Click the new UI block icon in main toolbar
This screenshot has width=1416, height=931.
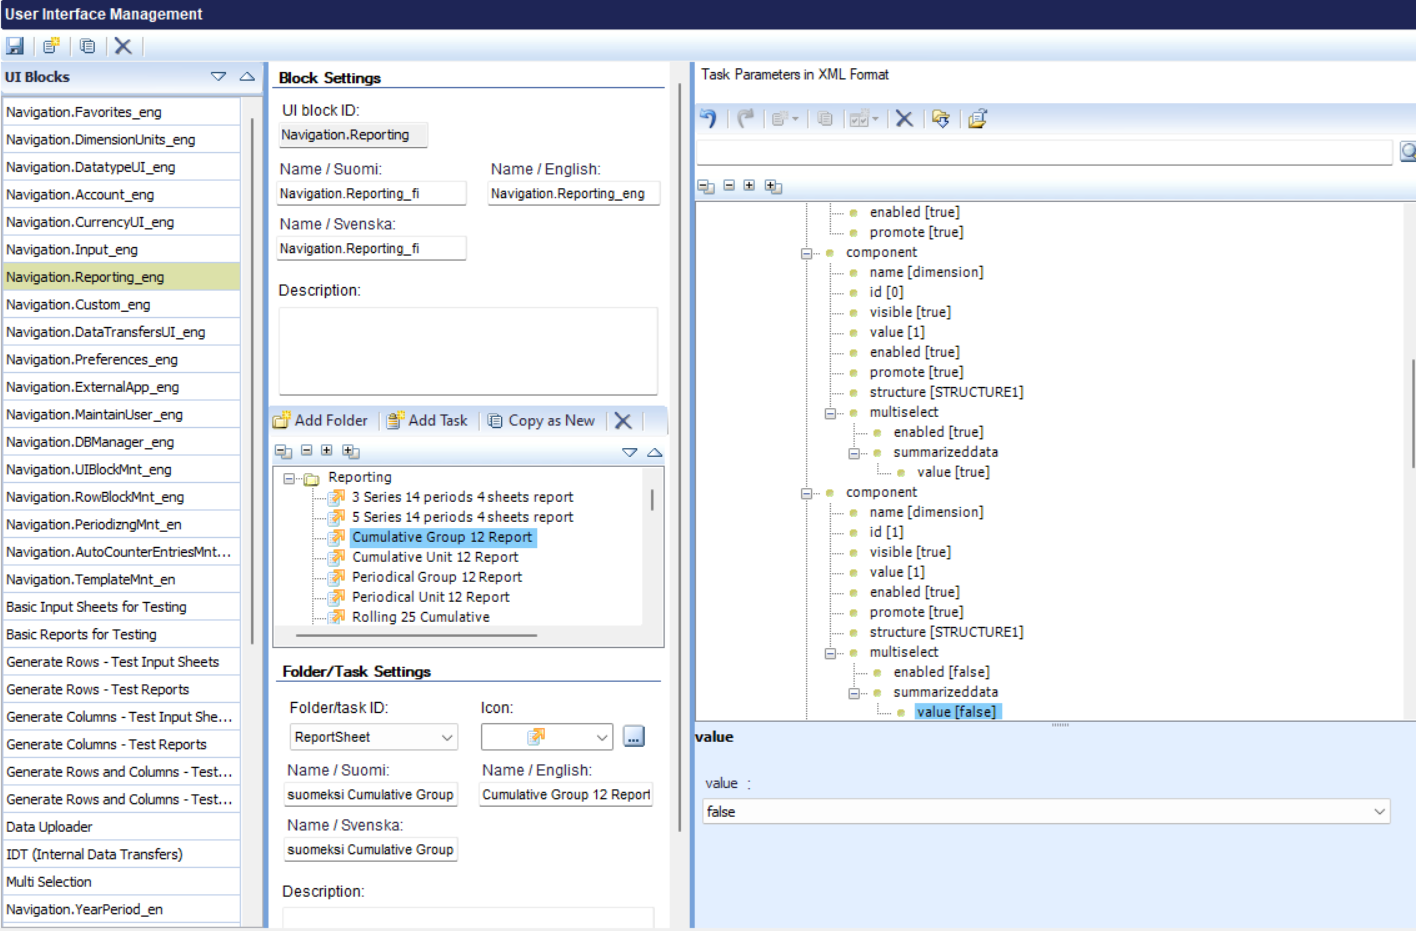pyautogui.click(x=51, y=46)
